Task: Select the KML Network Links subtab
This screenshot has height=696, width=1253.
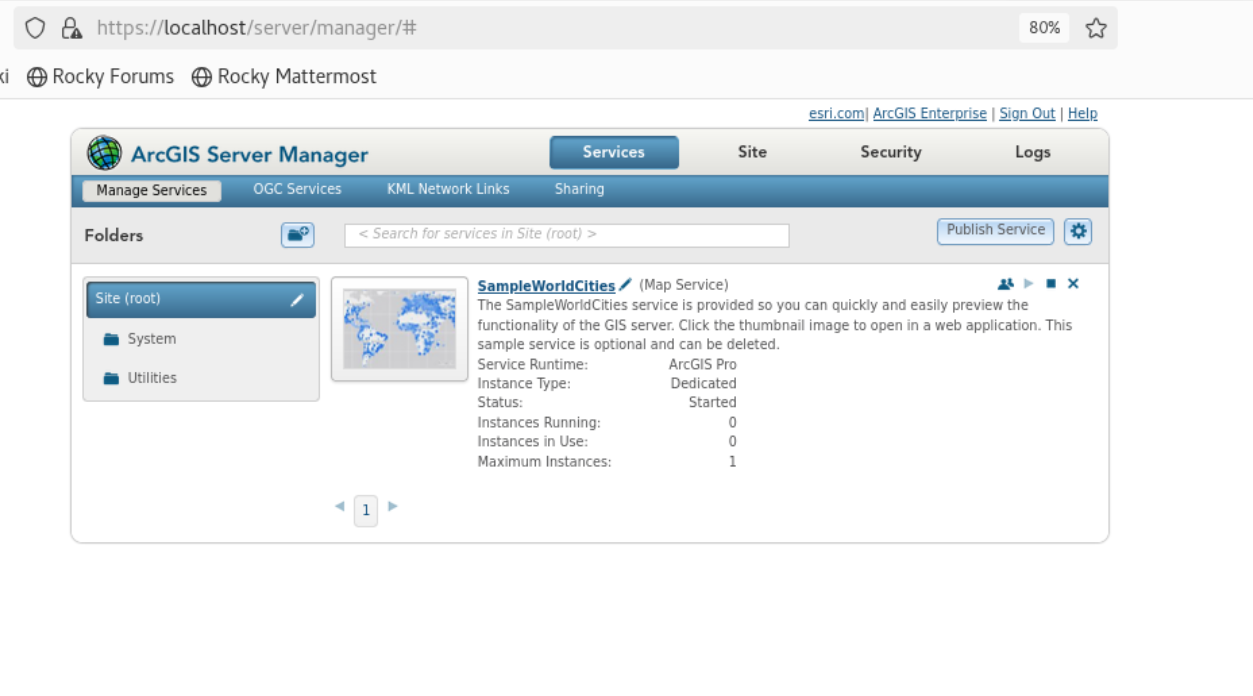Action: 448,189
